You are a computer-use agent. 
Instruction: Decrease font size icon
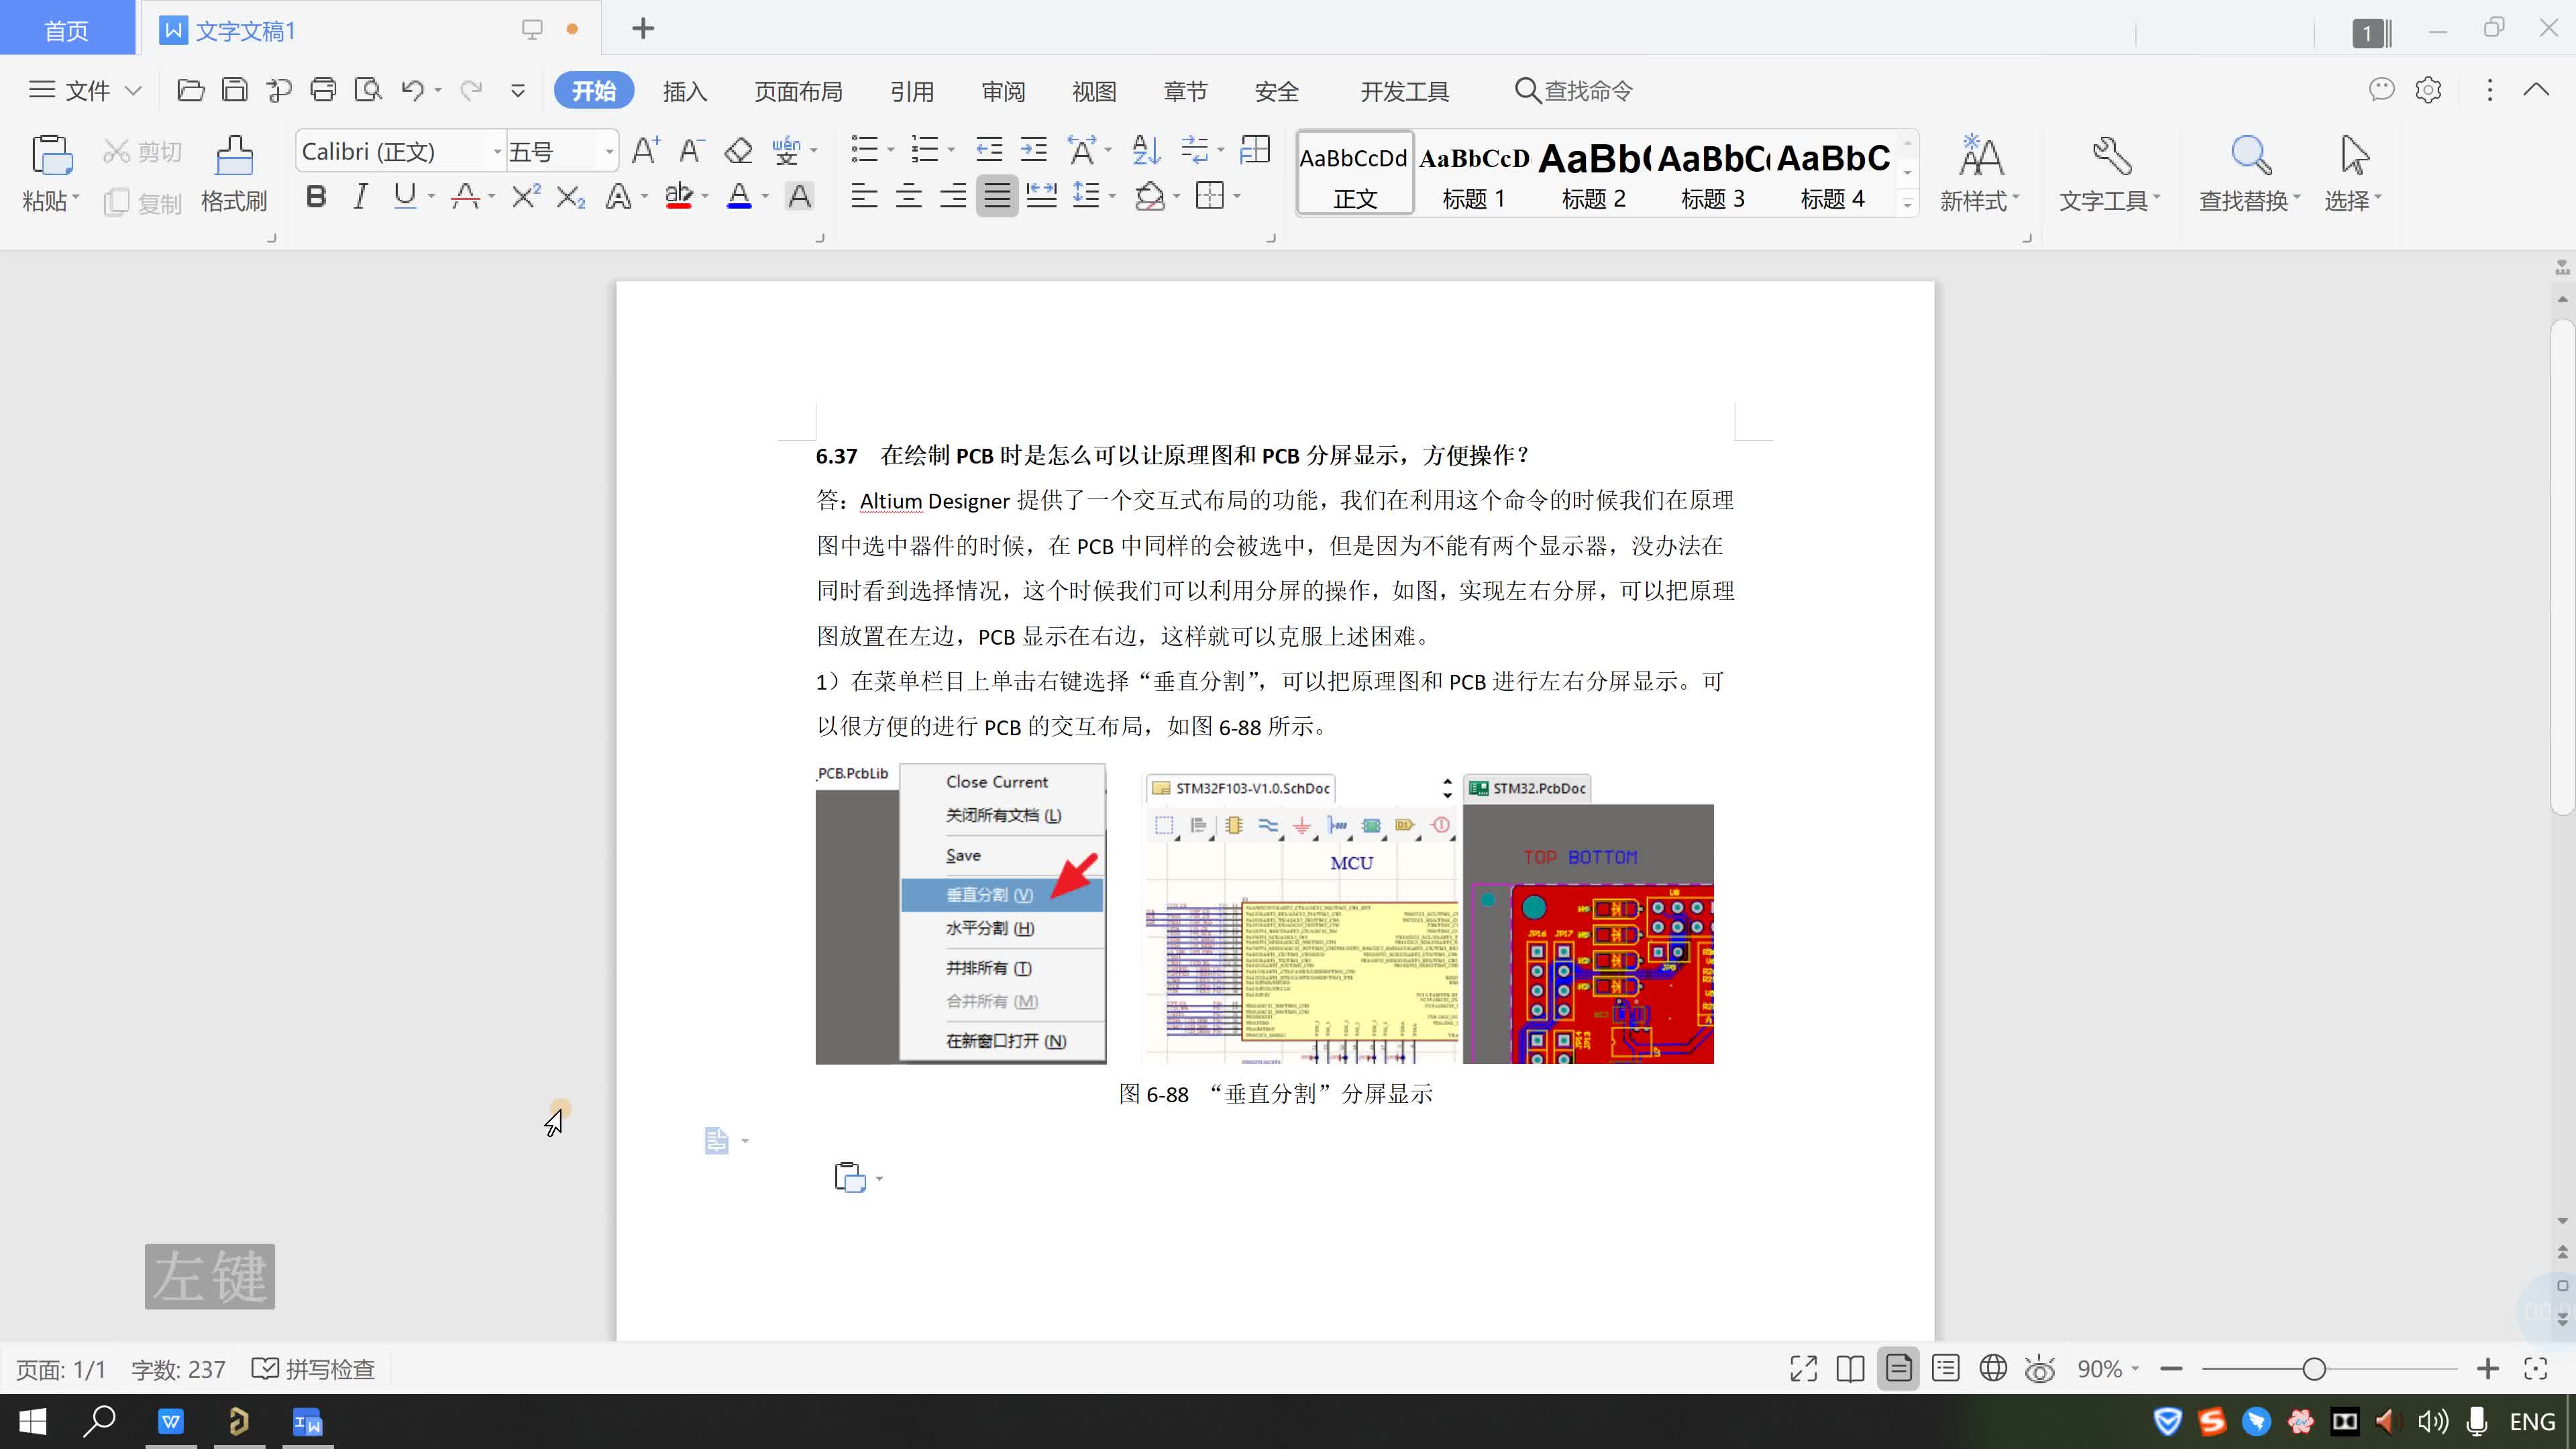[691, 151]
